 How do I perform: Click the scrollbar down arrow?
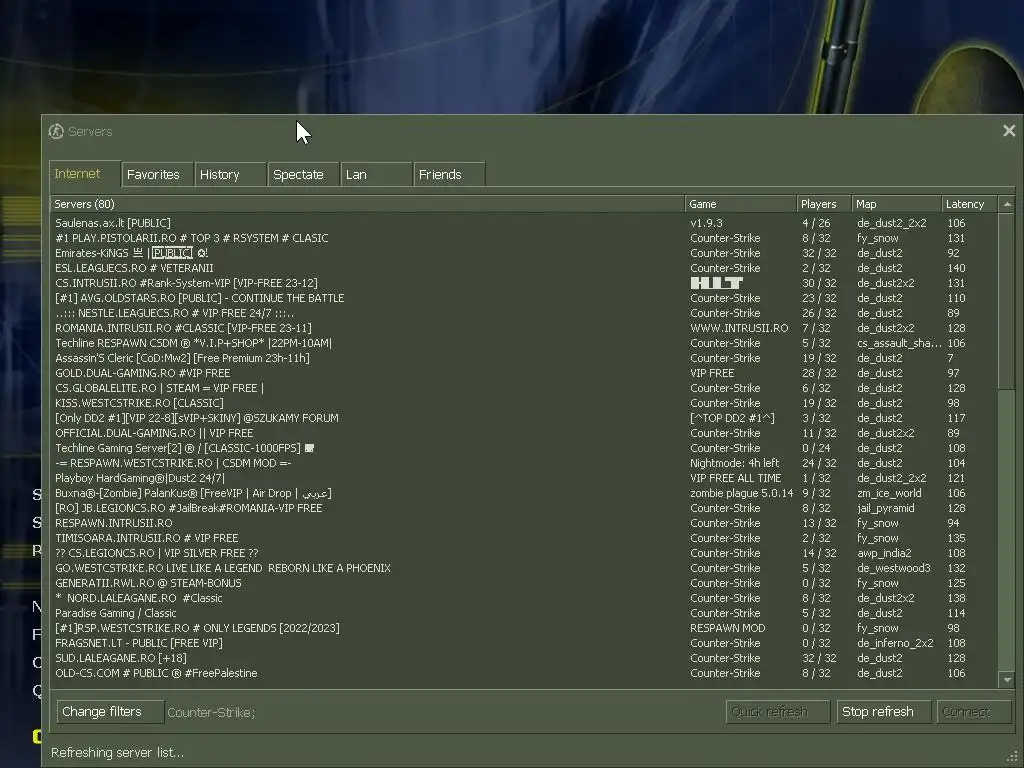(x=1007, y=680)
